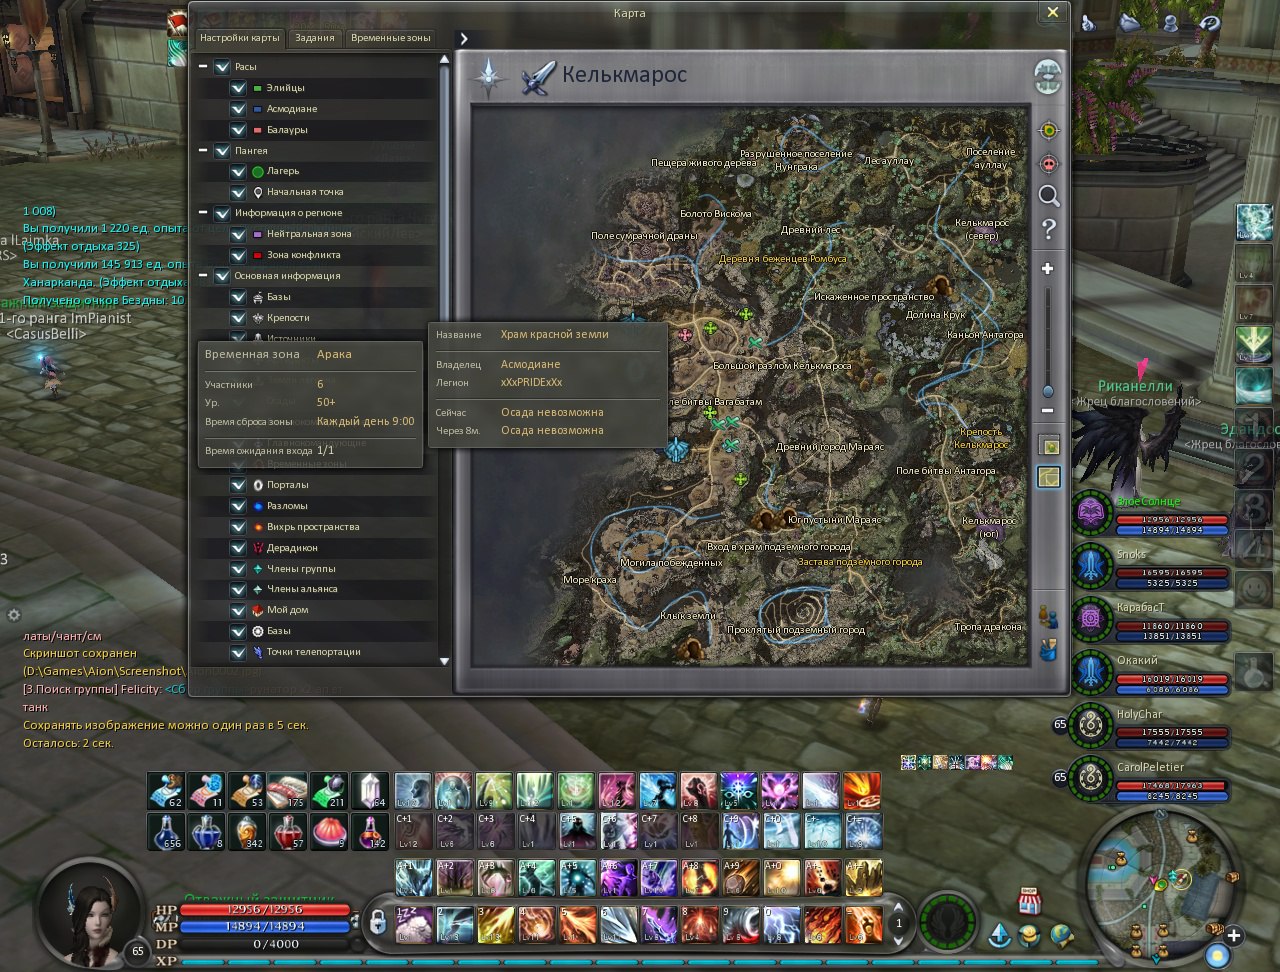Toggle the Лагерь checkbox
This screenshot has height=972, width=1280.
click(x=238, y=171)
